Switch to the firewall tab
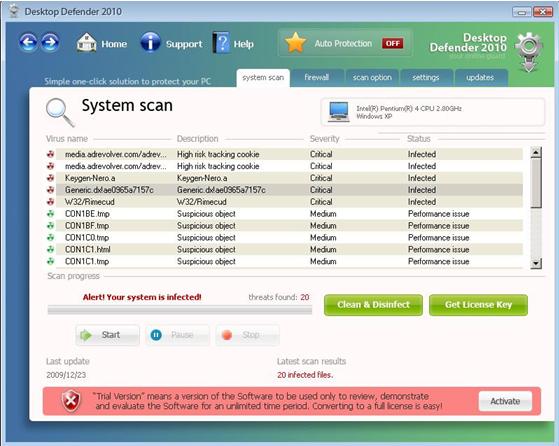Viewport: 559px width, 446px height. pyautogui.click(x=317, y=78)
